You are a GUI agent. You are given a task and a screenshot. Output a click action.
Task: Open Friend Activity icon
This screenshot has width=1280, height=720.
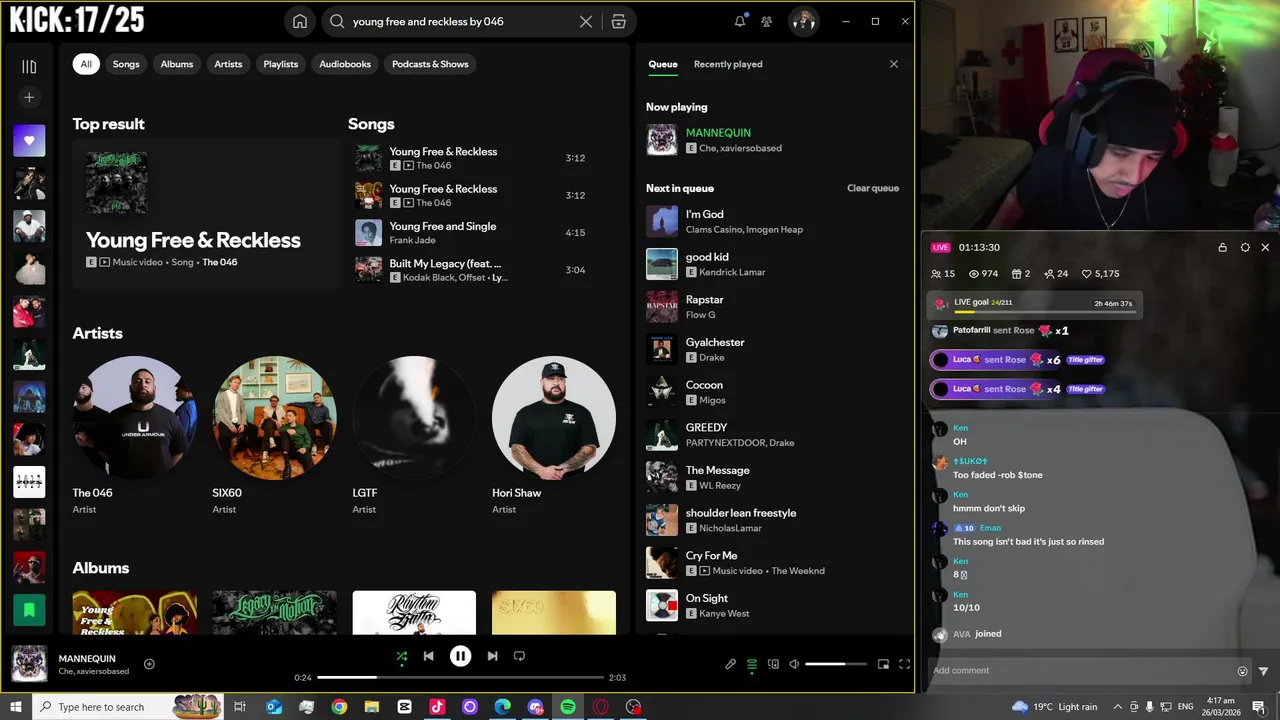pyautogui.click(x=767, y=21)
